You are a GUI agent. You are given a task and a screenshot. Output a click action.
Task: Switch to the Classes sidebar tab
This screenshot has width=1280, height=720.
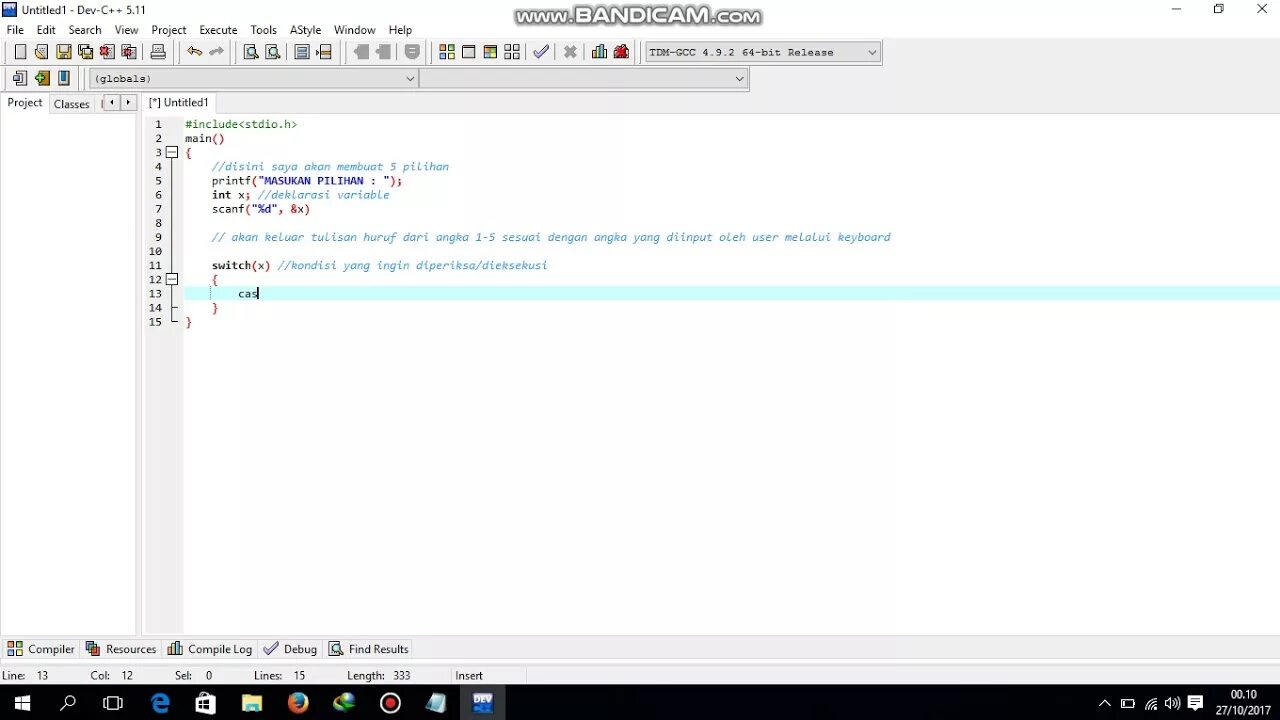pos(72,103)
